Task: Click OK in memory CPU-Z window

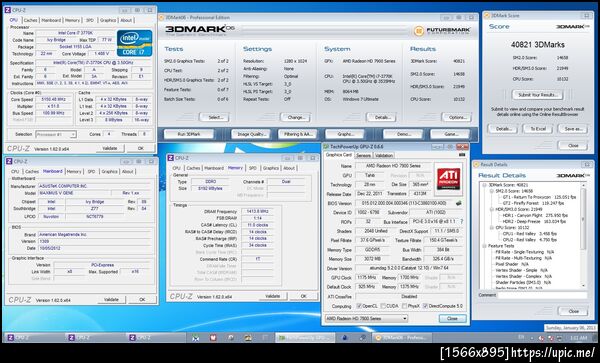Action: [303, 296]
